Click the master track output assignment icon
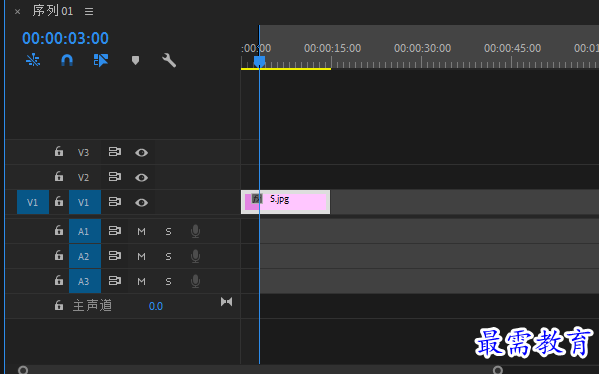The width and height of the screenshot is (599, 374). click(227, 302)
